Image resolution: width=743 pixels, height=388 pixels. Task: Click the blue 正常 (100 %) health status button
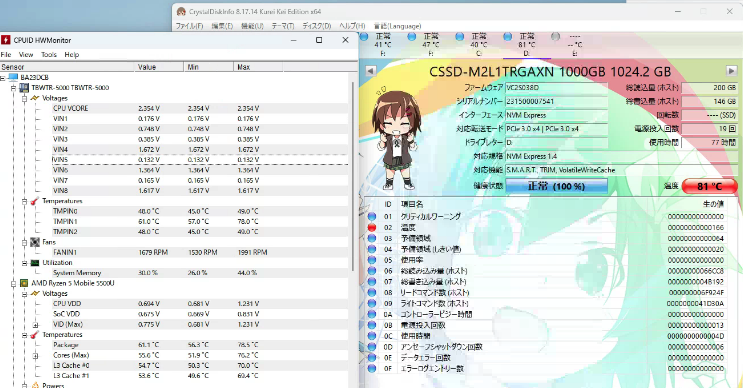point(556,186)
